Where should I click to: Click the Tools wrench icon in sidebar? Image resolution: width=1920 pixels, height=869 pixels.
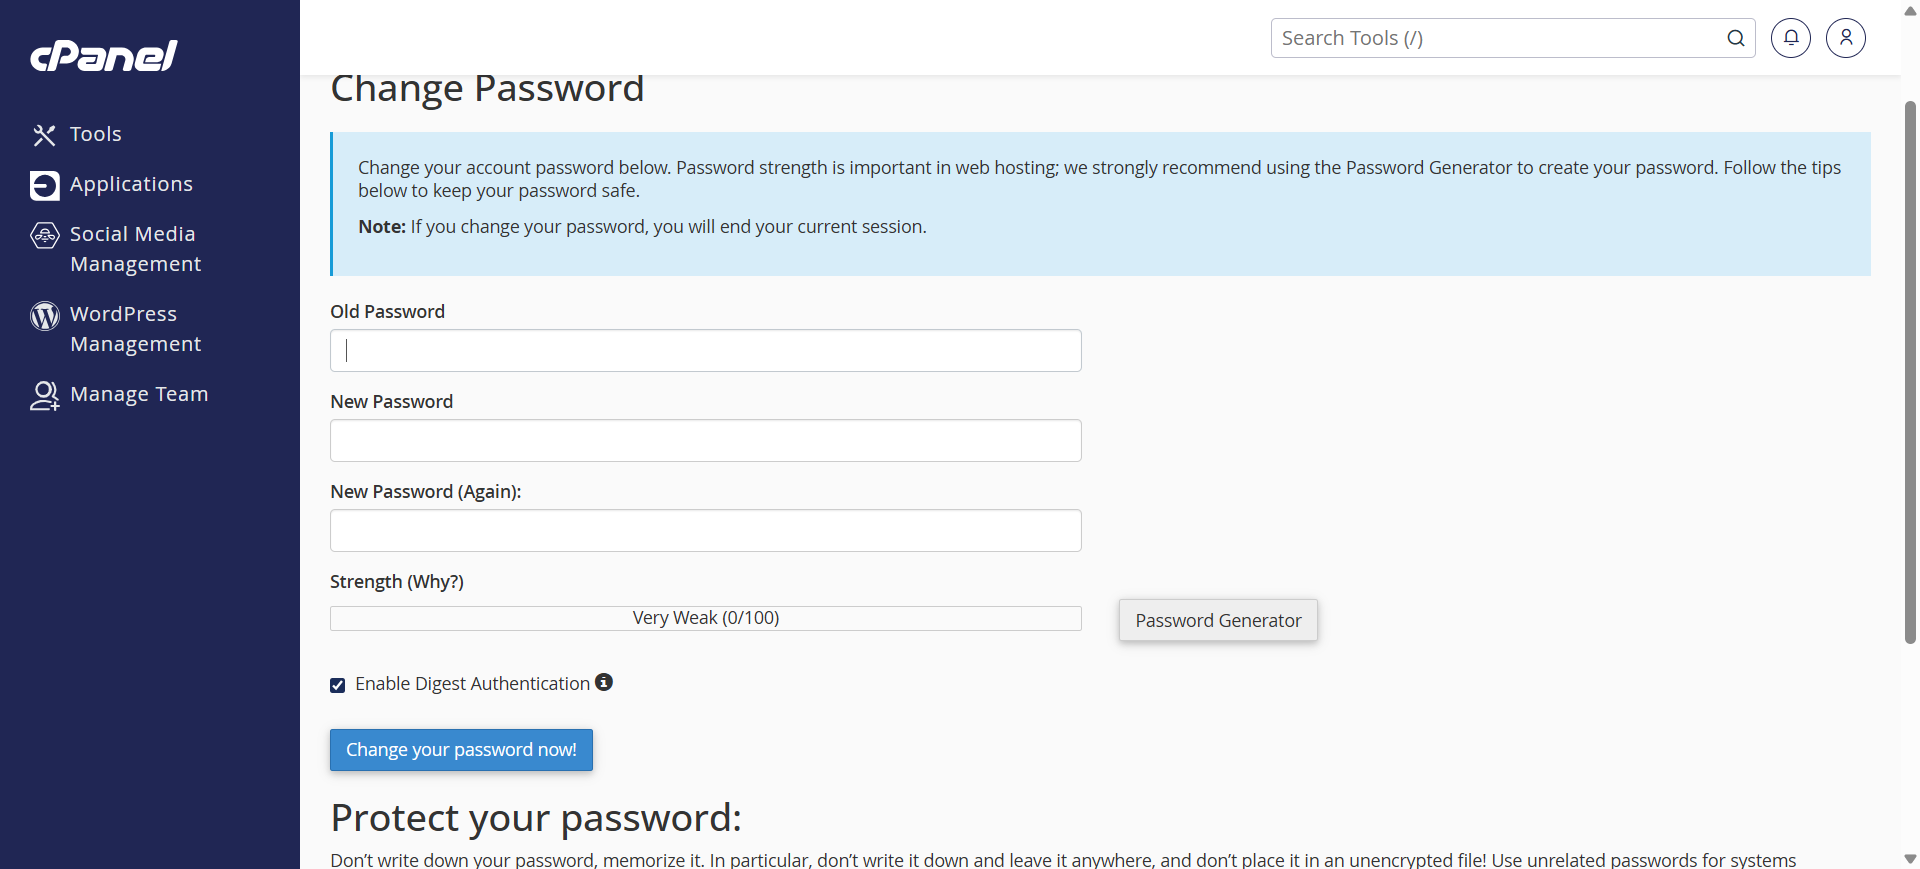point(44,135)
